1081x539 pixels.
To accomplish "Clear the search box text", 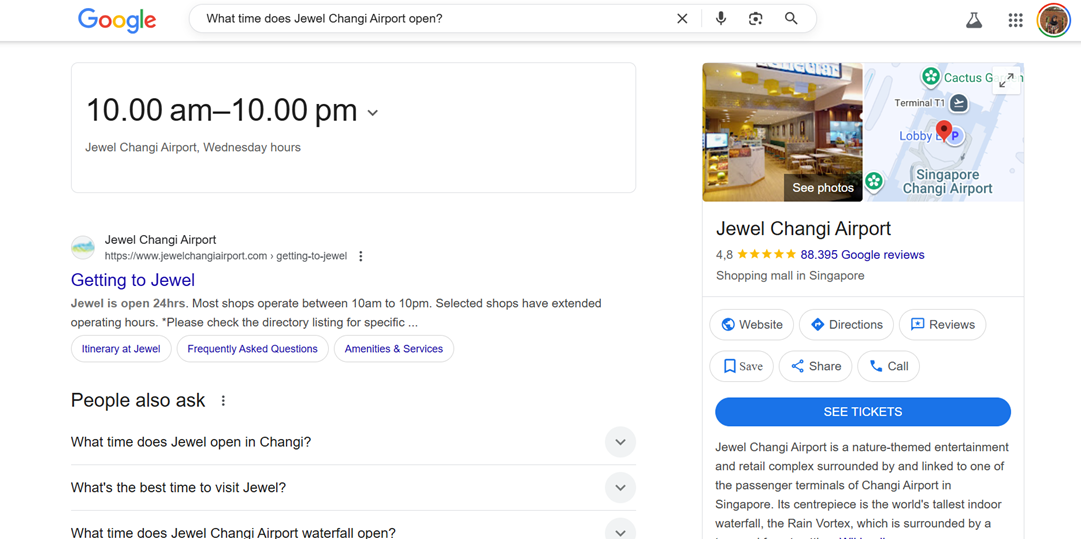I will pos(682,19).
